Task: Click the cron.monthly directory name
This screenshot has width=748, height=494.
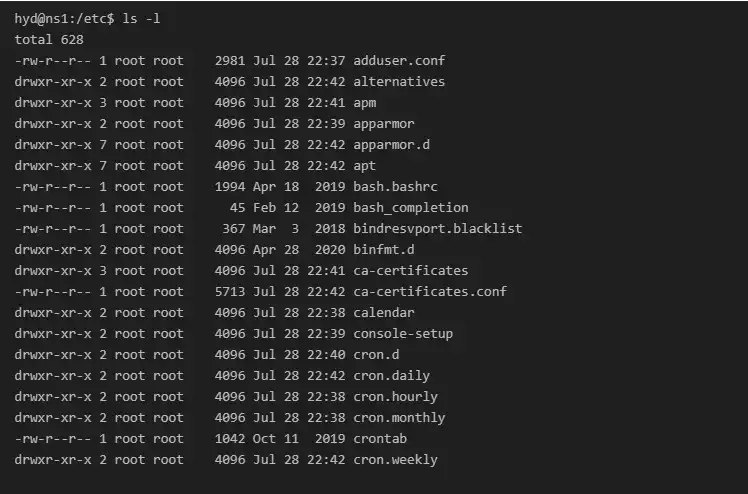Action: [x=399, y=417]
